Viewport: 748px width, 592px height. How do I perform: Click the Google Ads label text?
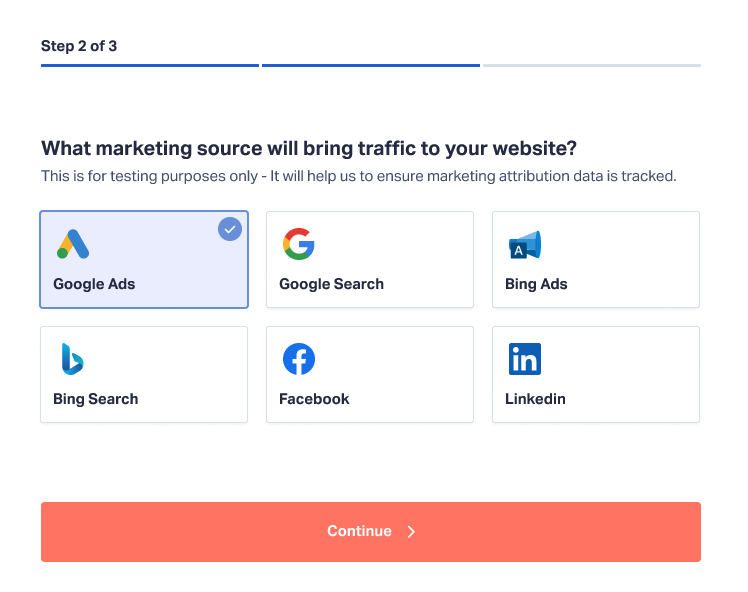point(94,284)
